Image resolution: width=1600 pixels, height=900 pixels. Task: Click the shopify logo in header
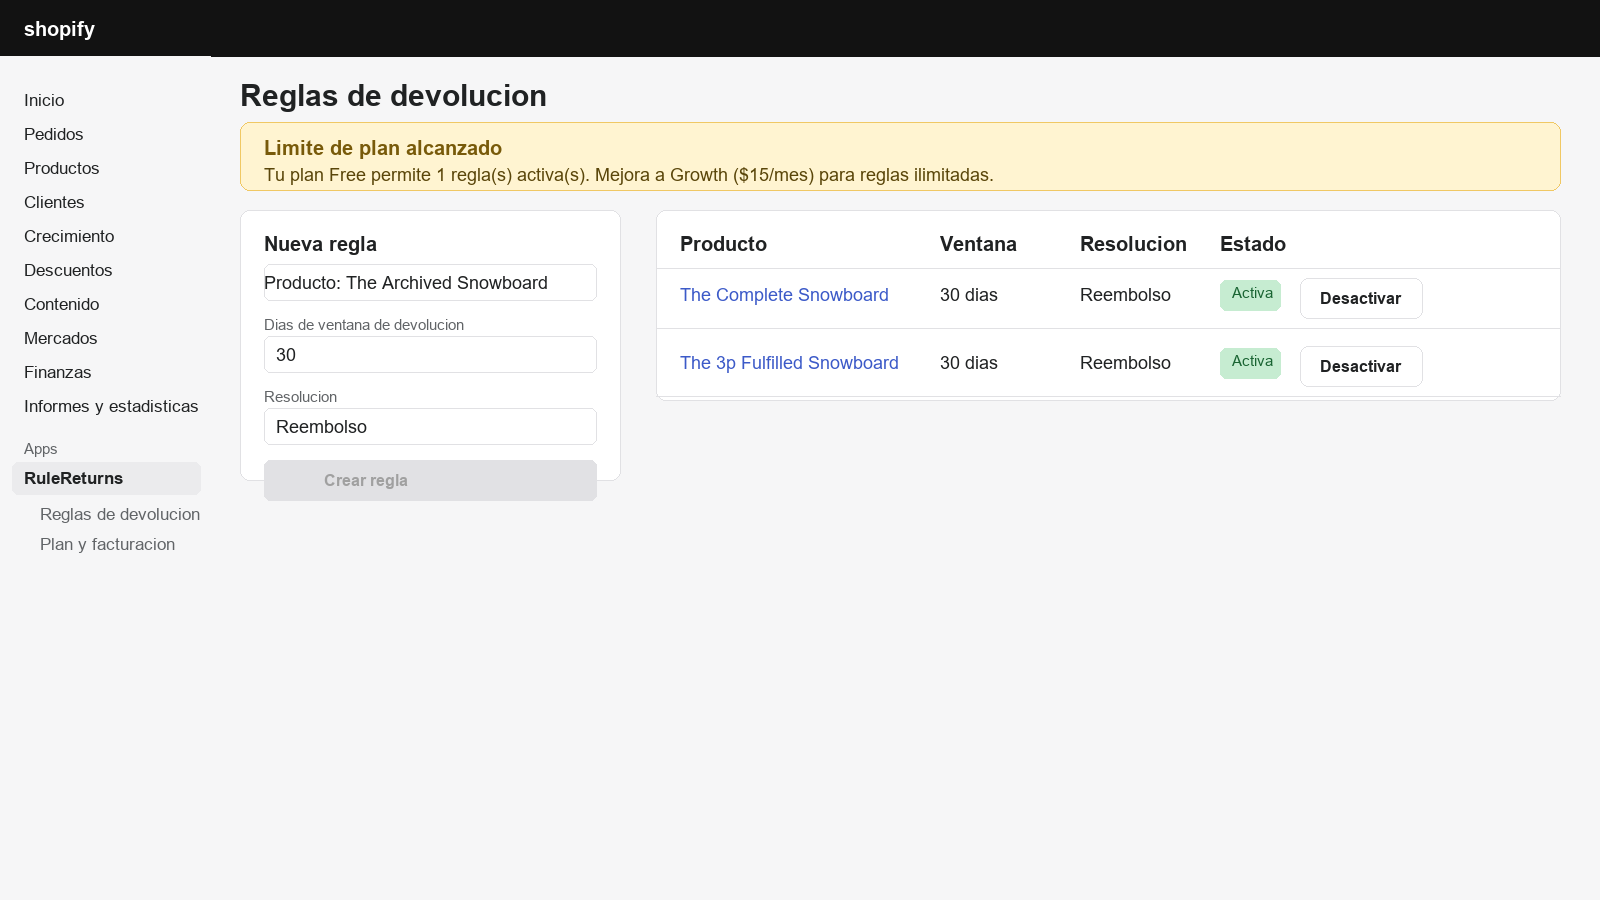click(59, 29)
